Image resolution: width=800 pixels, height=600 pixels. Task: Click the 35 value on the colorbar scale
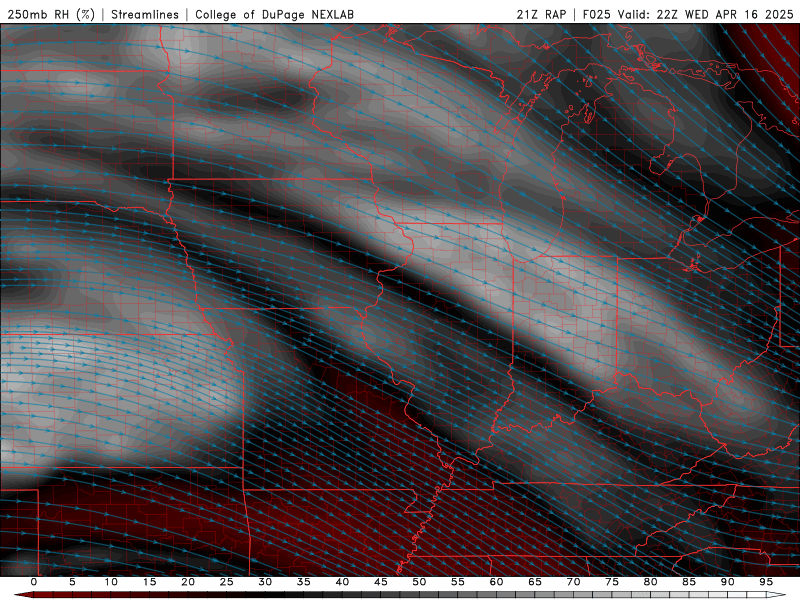point(304,582)
